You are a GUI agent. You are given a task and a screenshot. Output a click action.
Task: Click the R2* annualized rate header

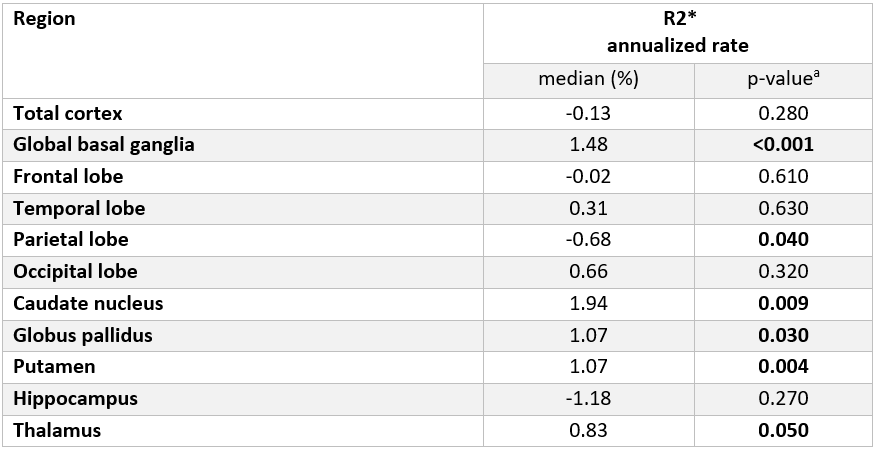677,33
